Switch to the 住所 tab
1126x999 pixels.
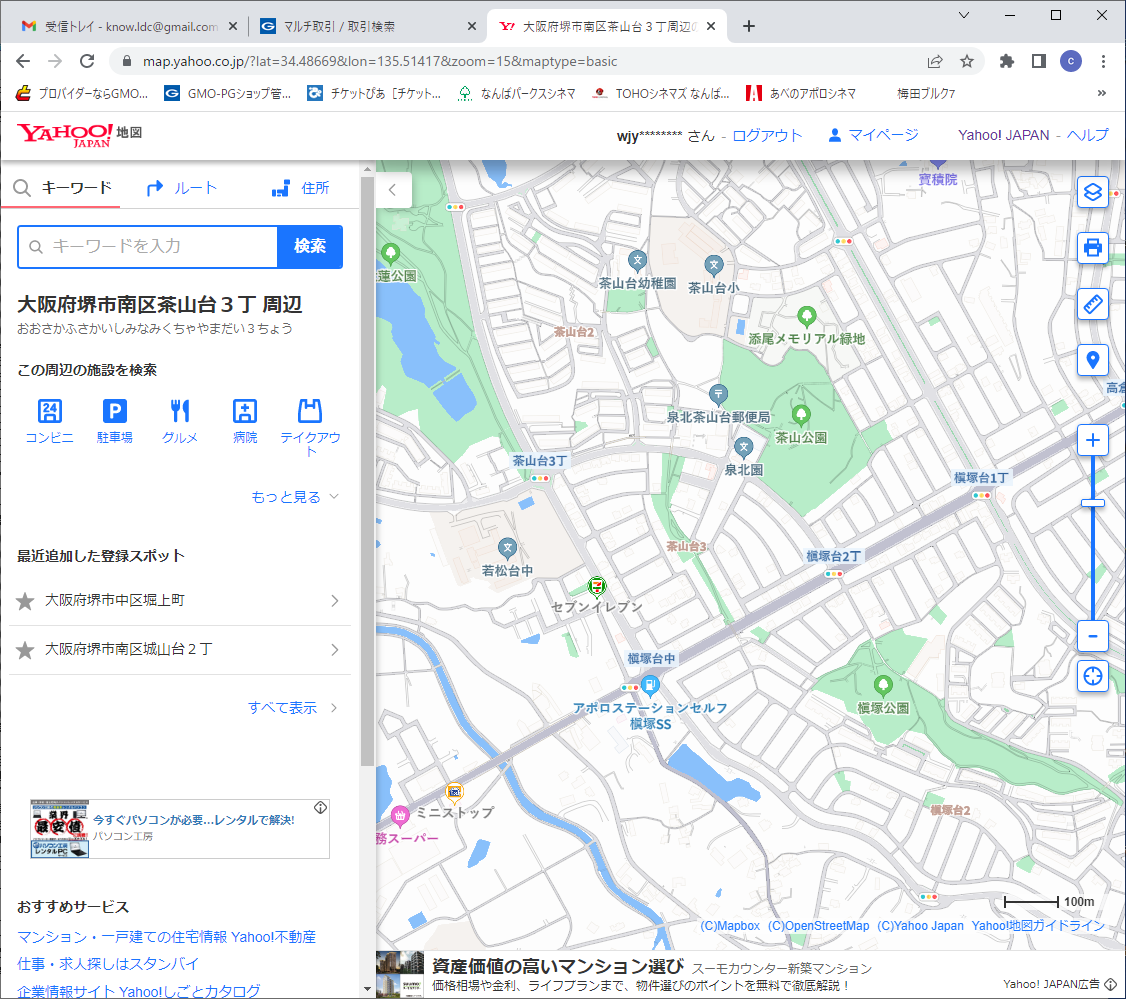[x=301, y=188]
